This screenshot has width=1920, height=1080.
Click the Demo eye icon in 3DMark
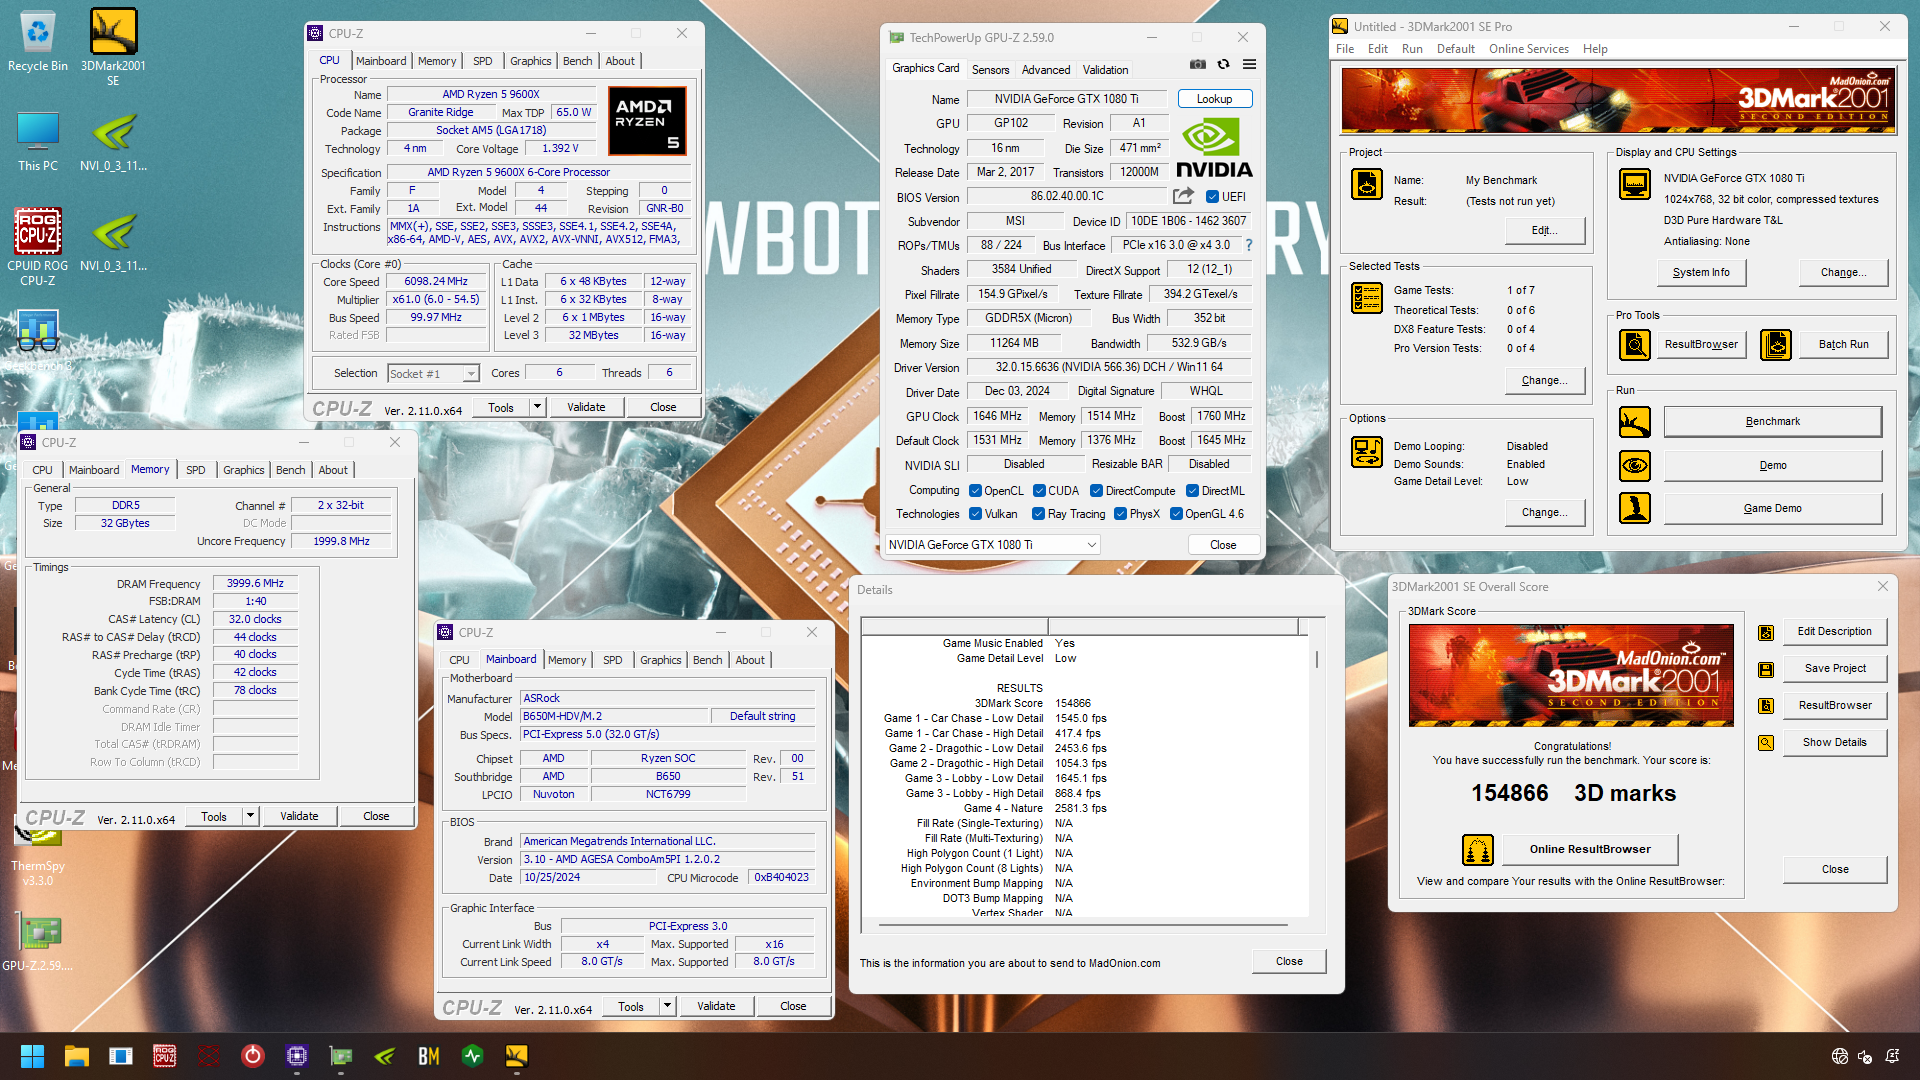click(x=1635, y=466)
